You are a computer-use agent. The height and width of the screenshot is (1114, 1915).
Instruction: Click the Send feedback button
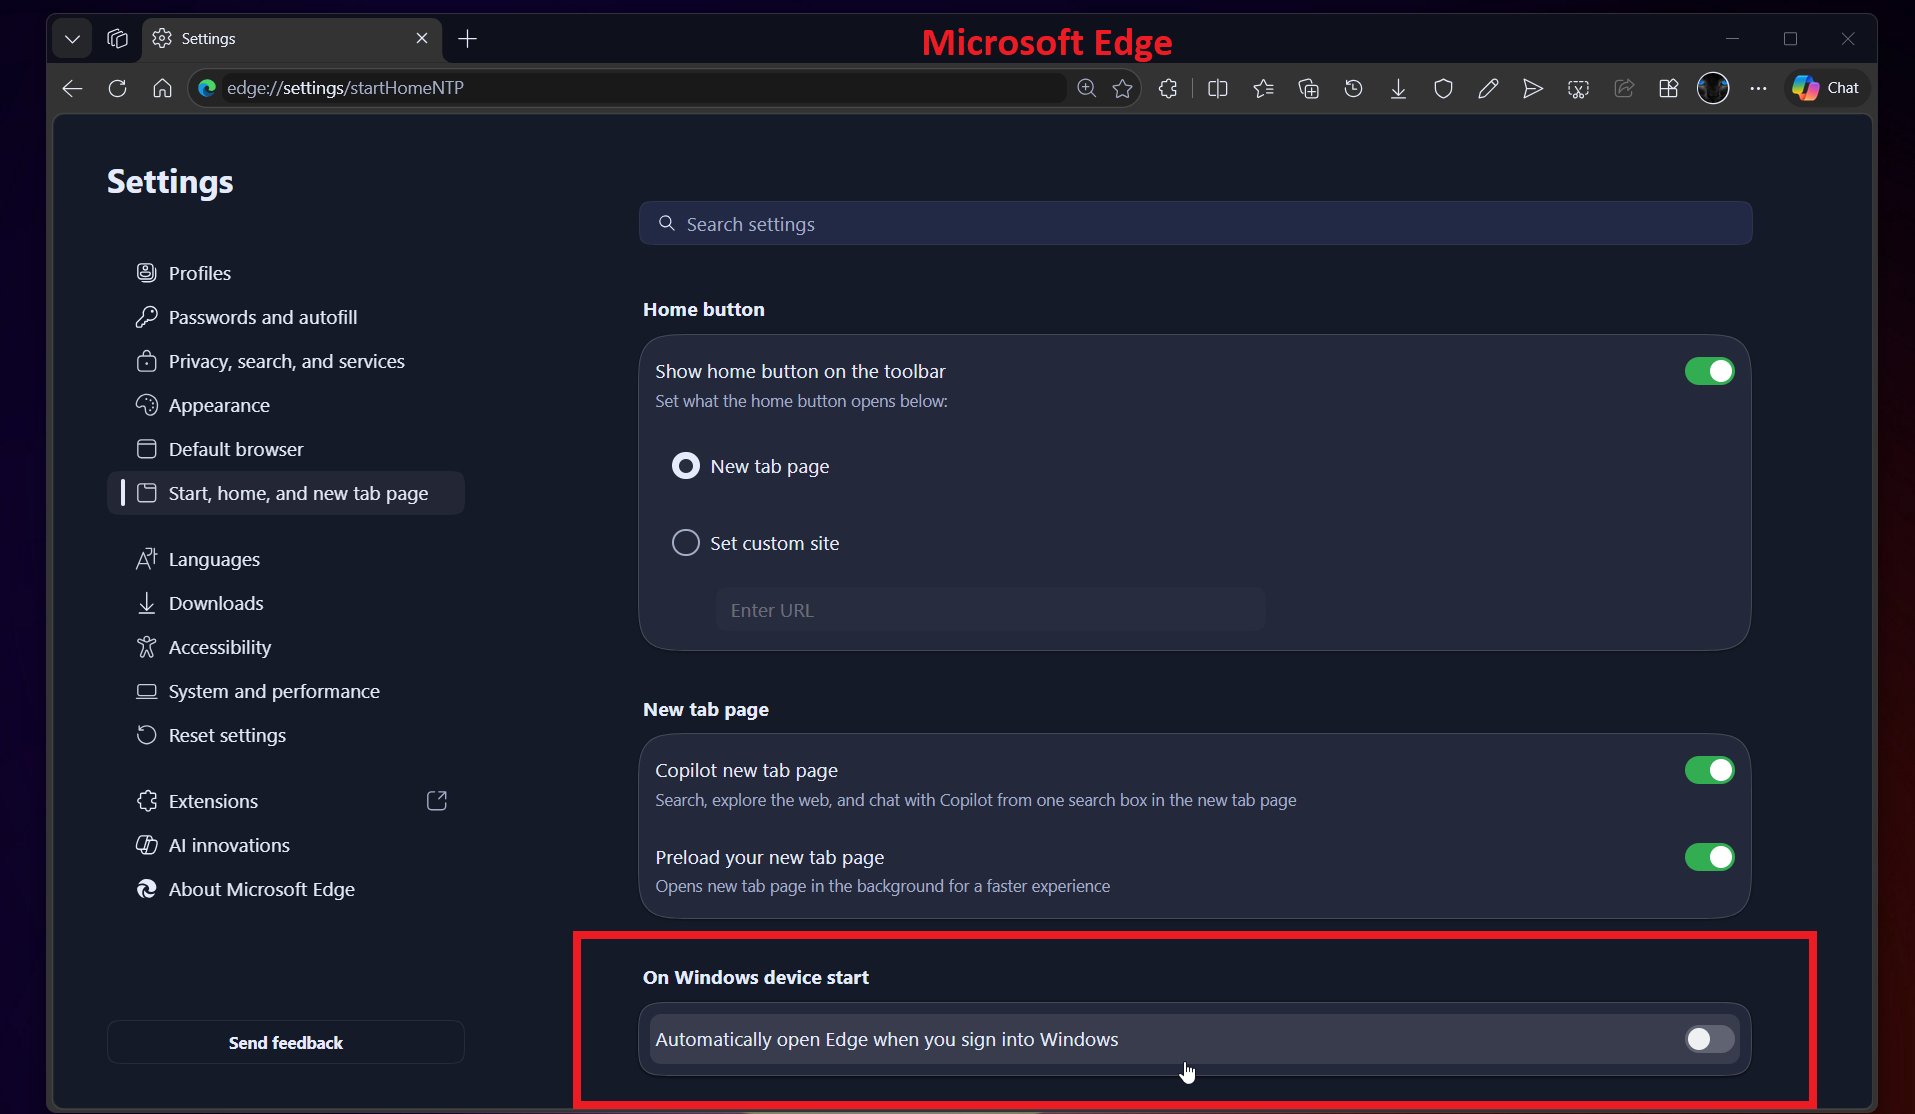pos(285,1042)
